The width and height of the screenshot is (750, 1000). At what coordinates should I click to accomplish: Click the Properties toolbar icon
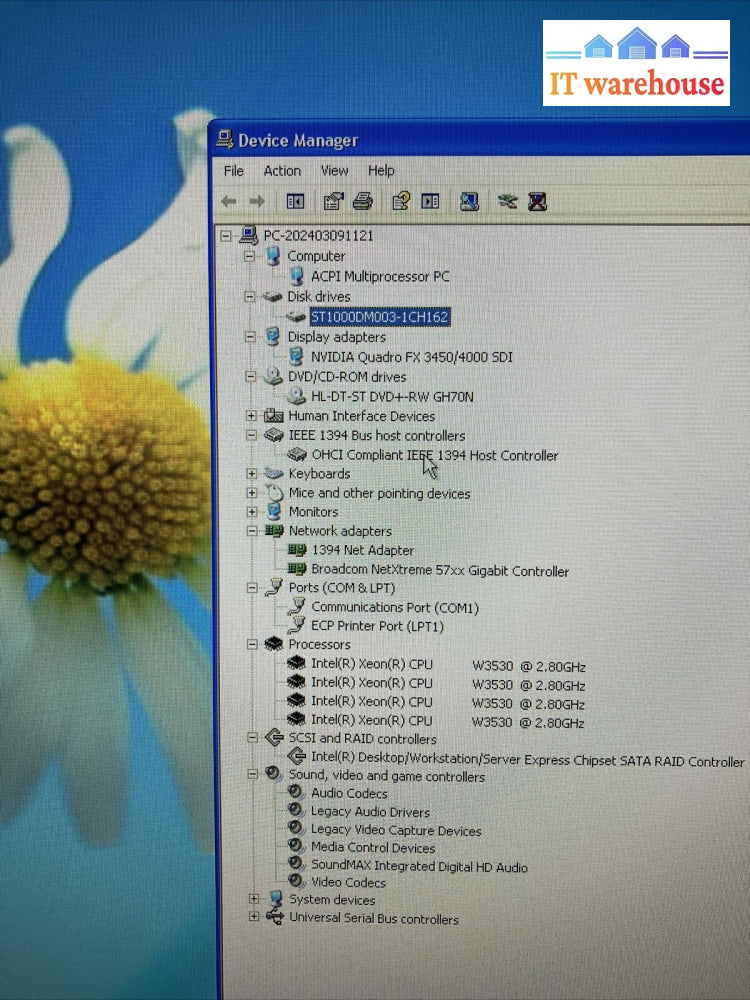(333, 202)
